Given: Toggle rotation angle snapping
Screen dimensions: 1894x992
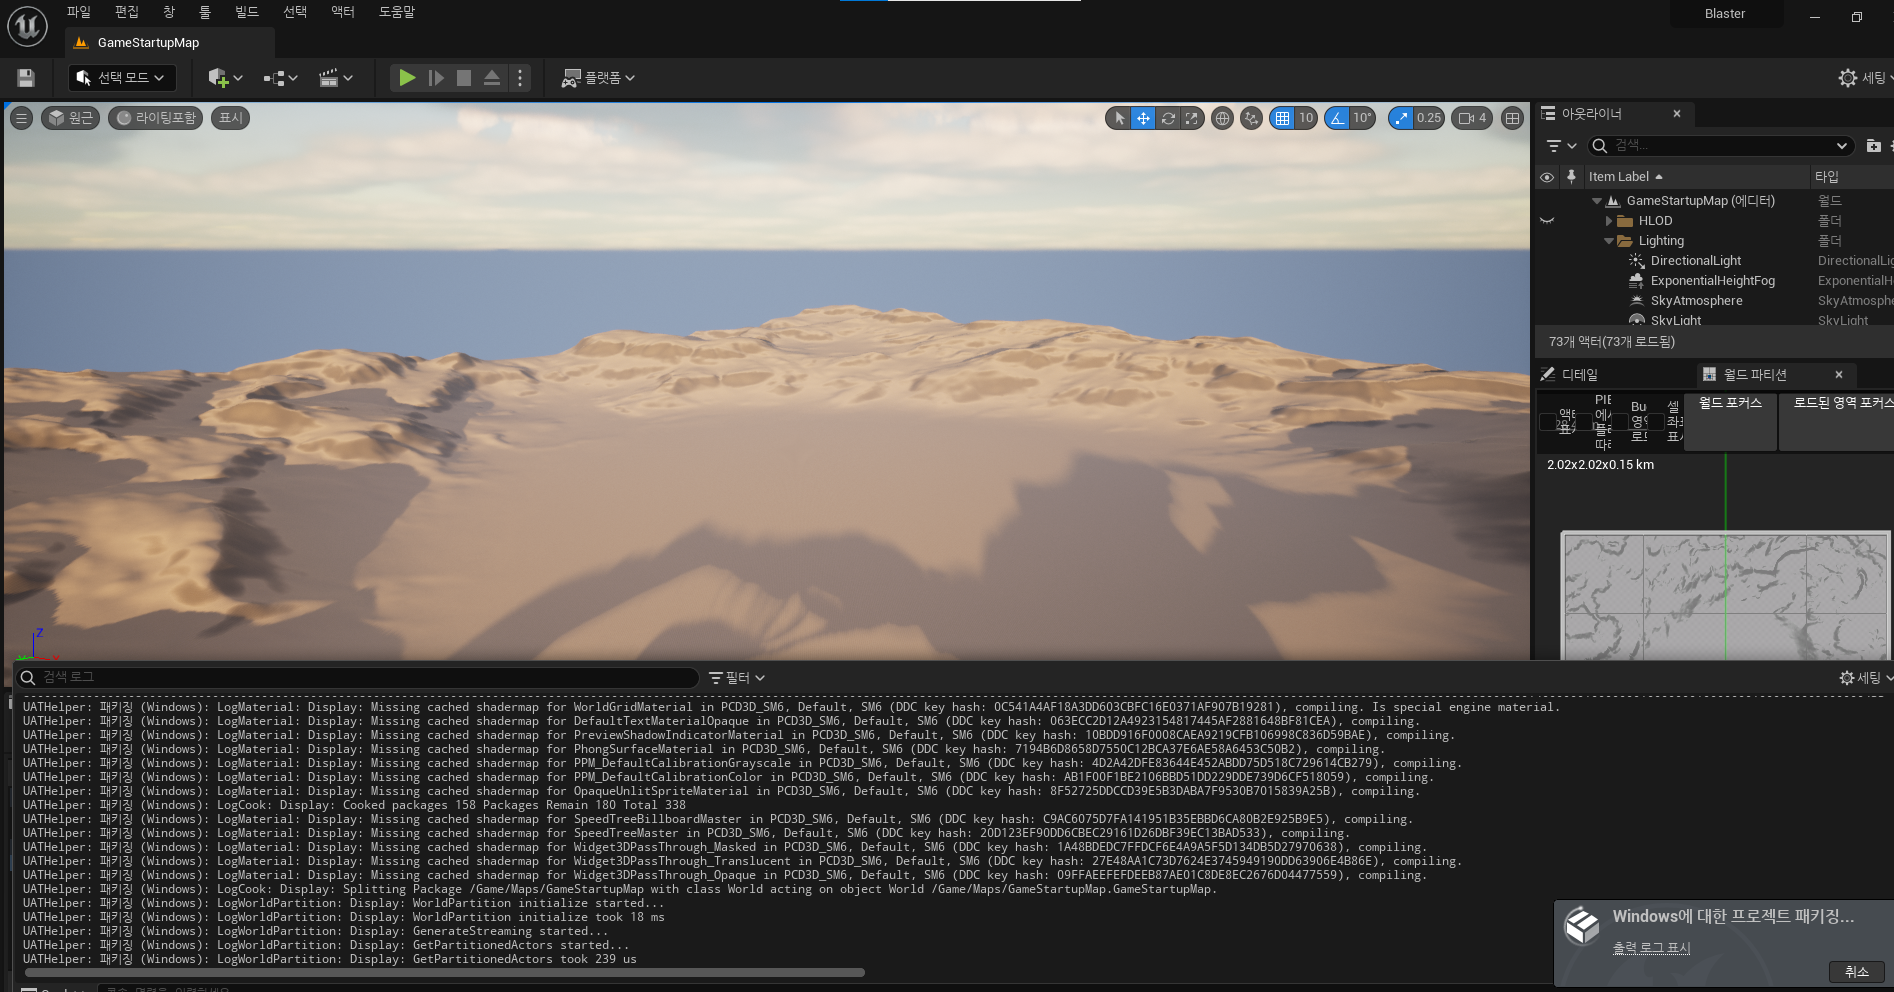Looking at the screenshot, I should coord(1337,118).
